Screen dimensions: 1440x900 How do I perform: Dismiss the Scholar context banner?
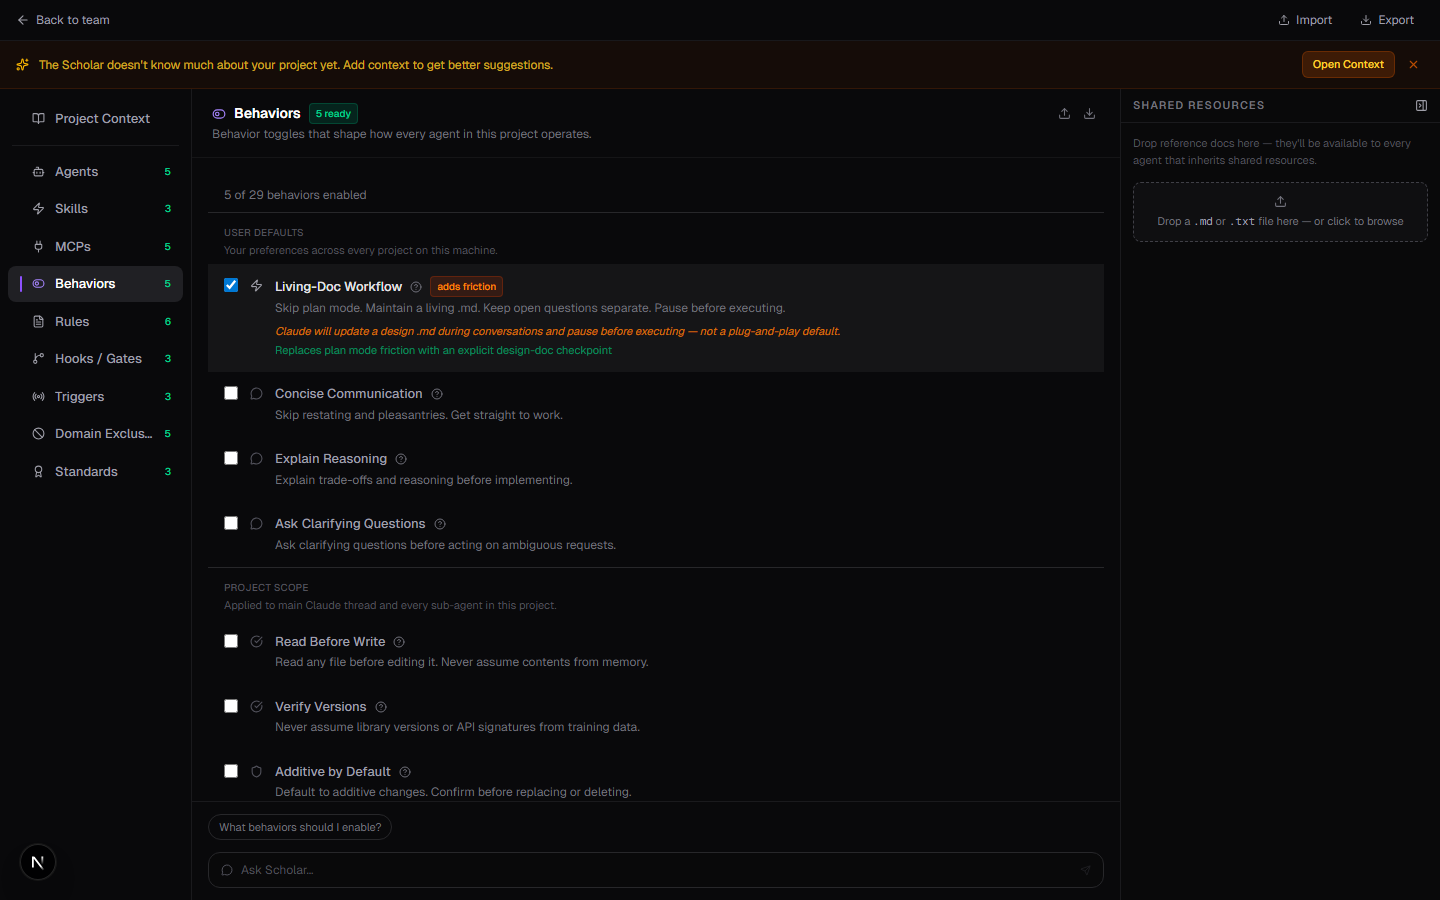[x=1413, y=64]
